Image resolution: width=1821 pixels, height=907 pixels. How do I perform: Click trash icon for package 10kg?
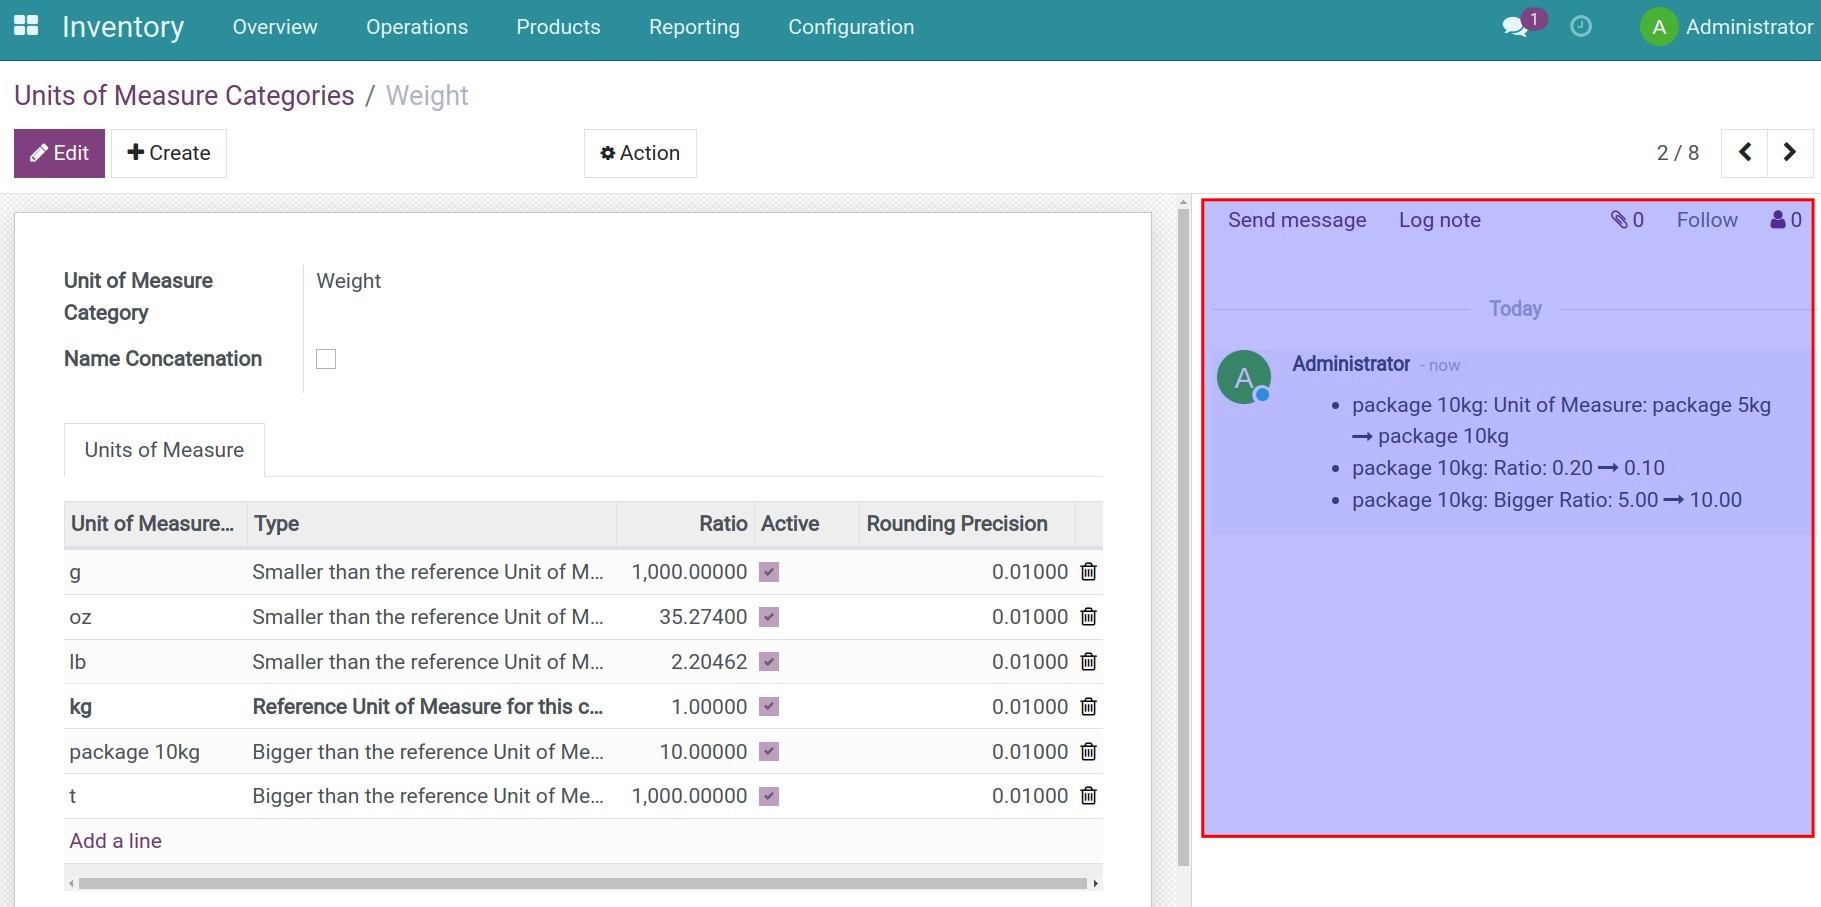click(x=1089, y=752)
